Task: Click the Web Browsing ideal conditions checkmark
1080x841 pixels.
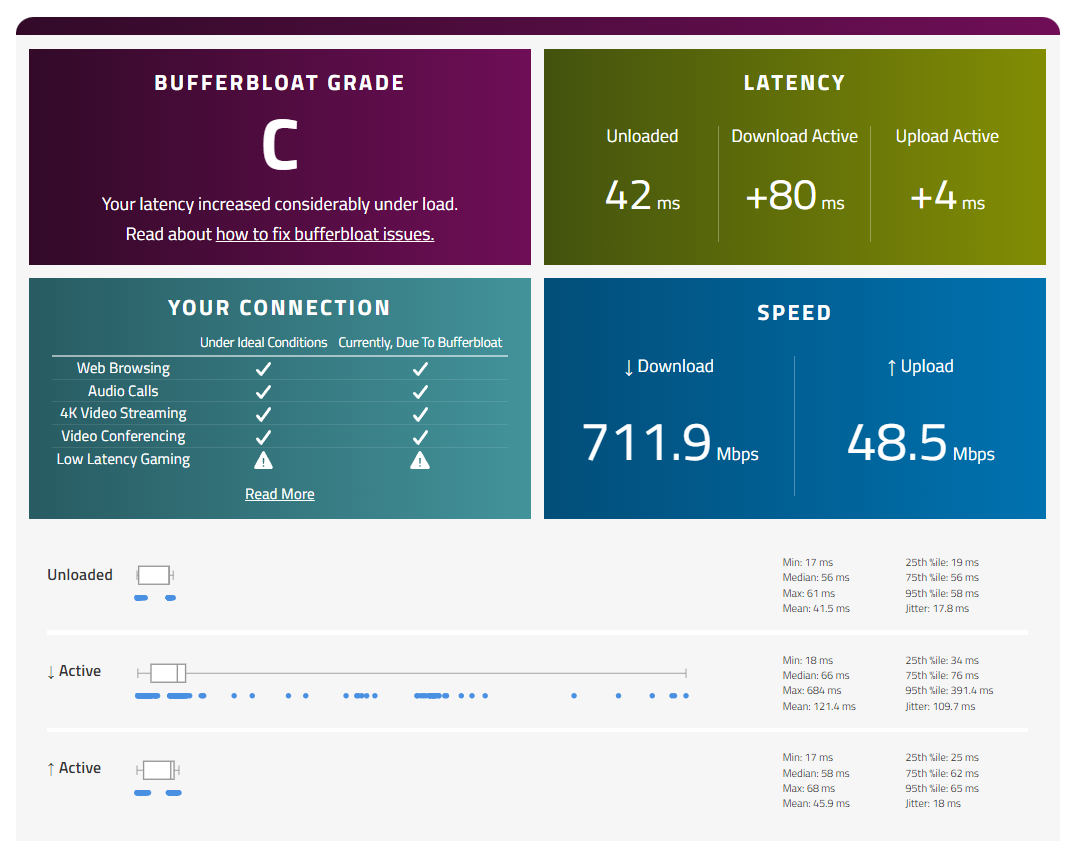Action: (263, 369)
